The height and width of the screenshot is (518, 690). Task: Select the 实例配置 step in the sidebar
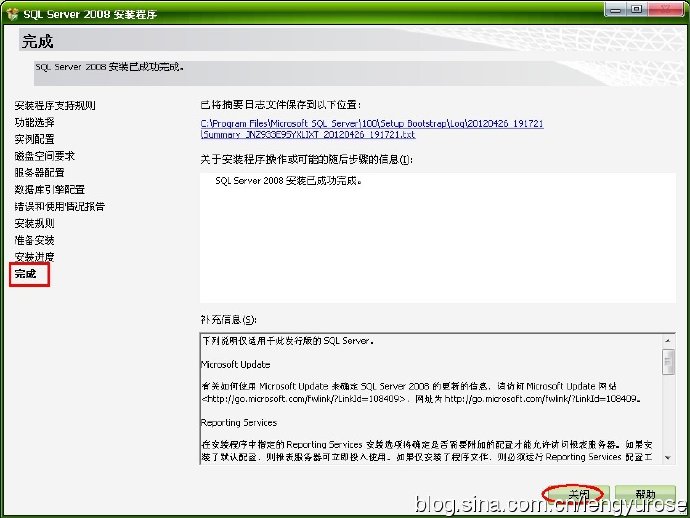(34, 139)
